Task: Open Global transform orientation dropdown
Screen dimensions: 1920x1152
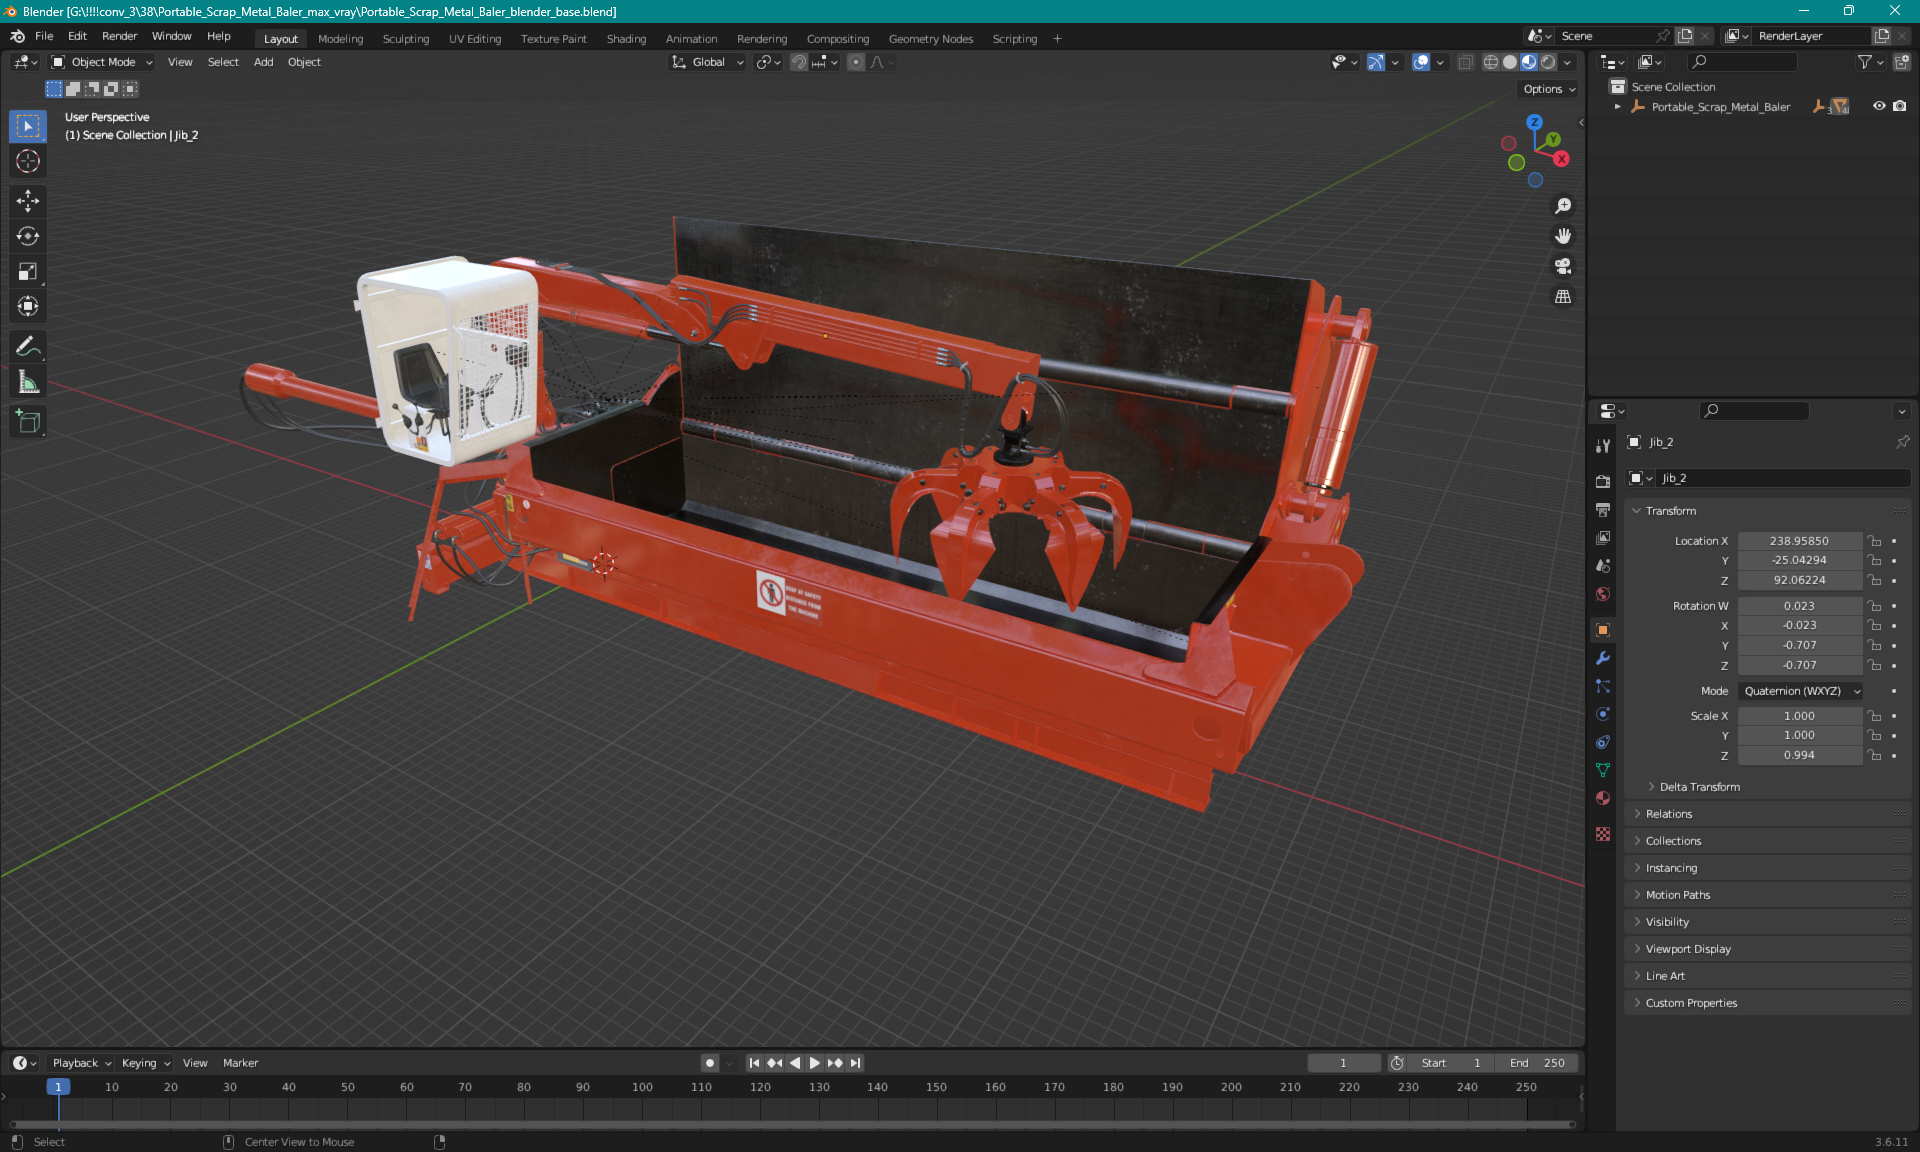Action: click(708, 62)
